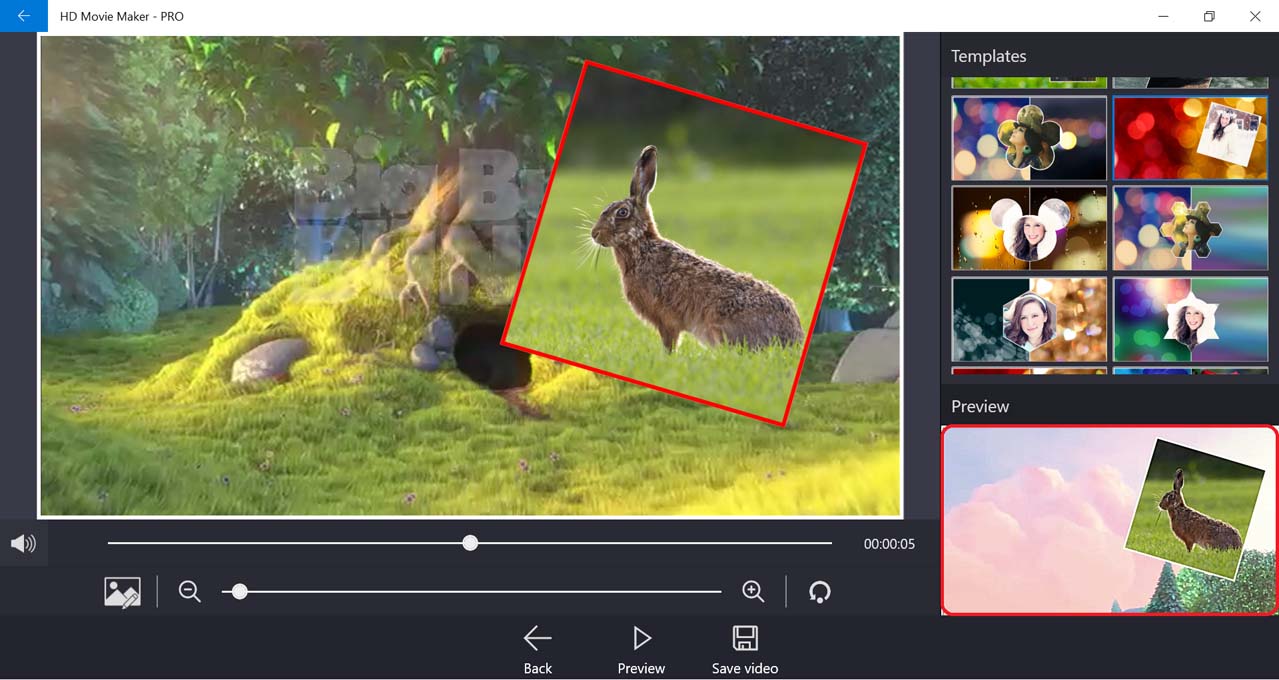Click the Save video button

(744, 650)
